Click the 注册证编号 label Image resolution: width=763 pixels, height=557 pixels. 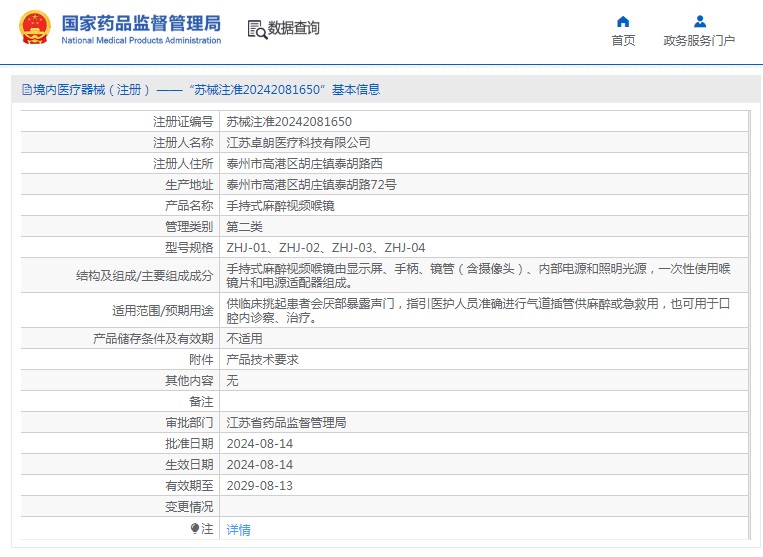183,122
